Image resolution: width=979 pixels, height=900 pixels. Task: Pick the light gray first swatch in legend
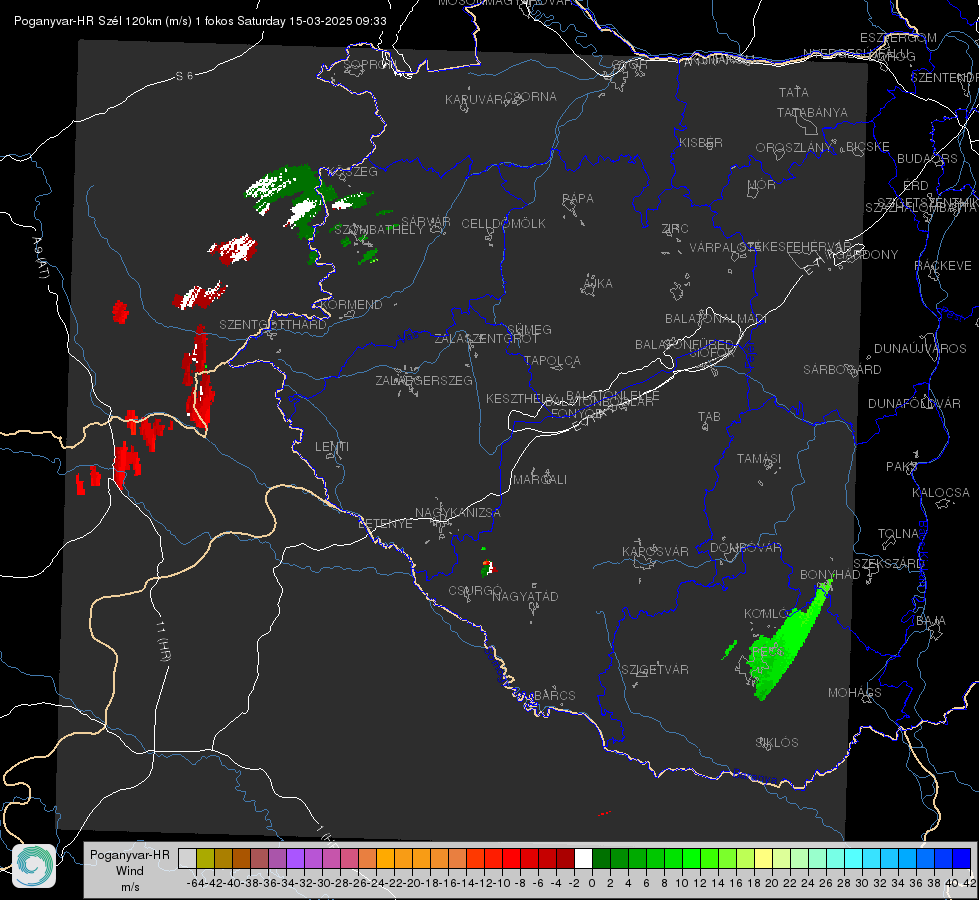coord(187,859)
